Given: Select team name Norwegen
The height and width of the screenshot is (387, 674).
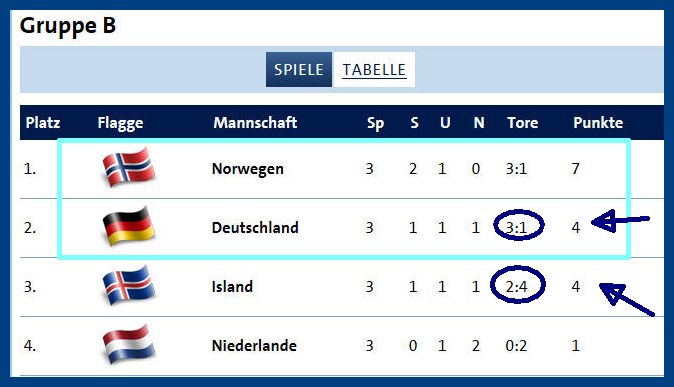Looking at the screenshot, I should click(248, 169).
